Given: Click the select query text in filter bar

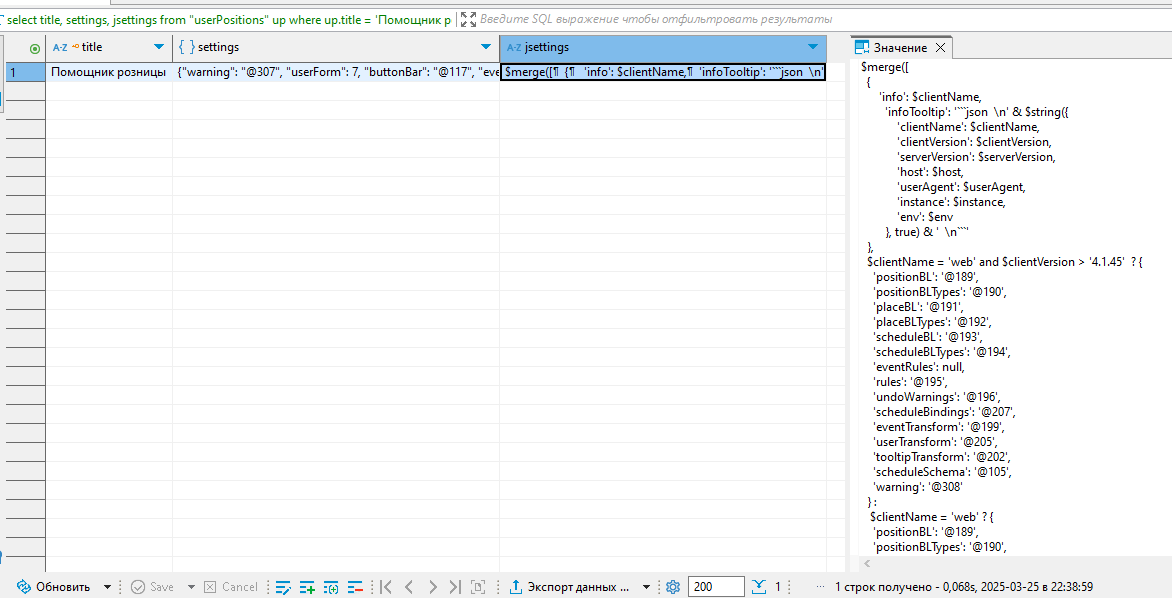Looking at the screenshot, I should 228,20.
